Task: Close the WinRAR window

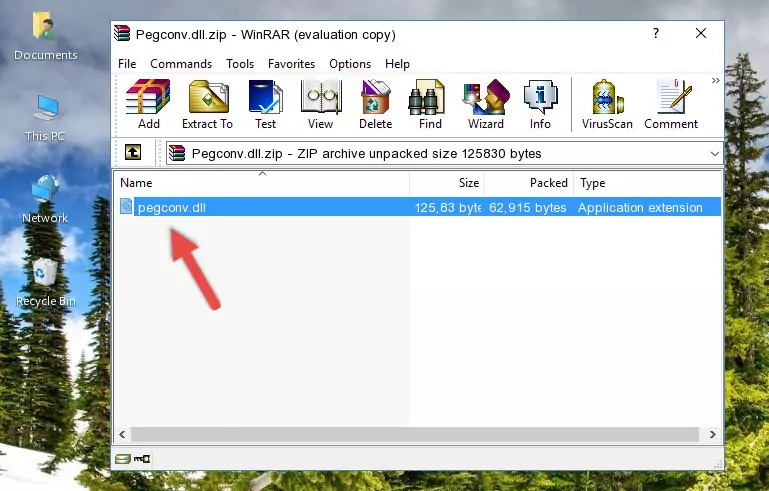Action: coord(701,33)
